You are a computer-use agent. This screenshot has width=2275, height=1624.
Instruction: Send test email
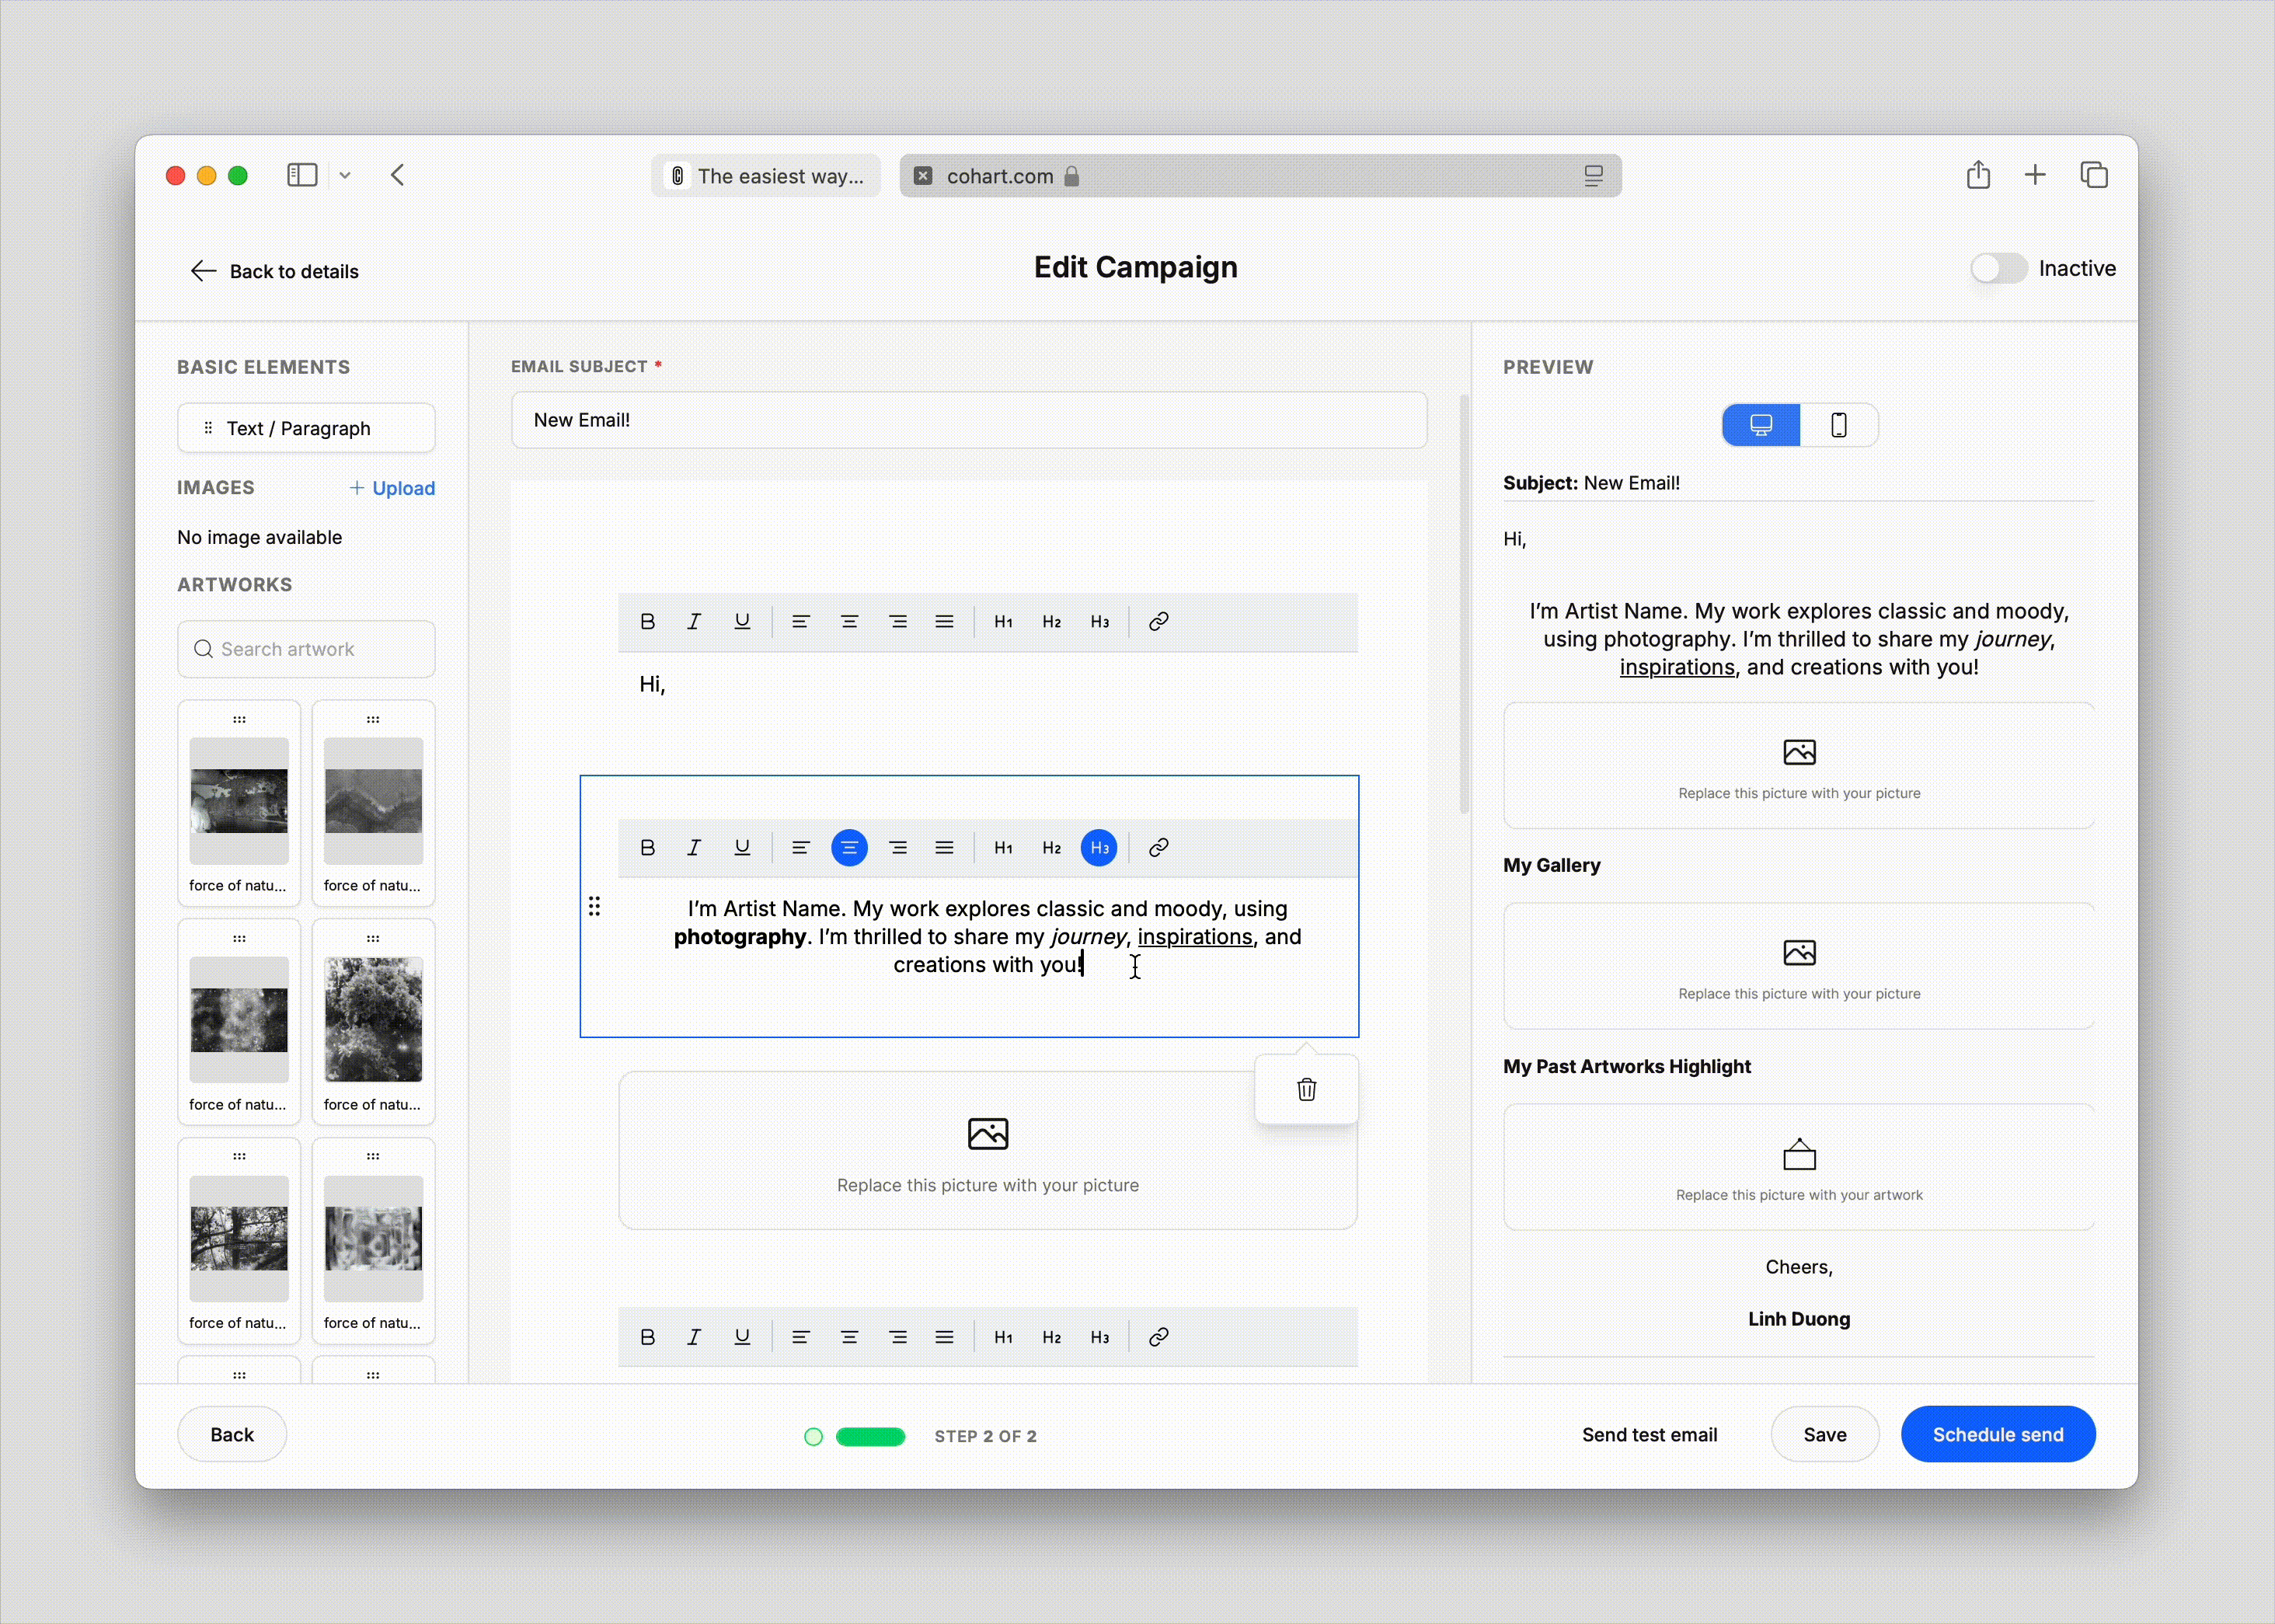1649,1434
